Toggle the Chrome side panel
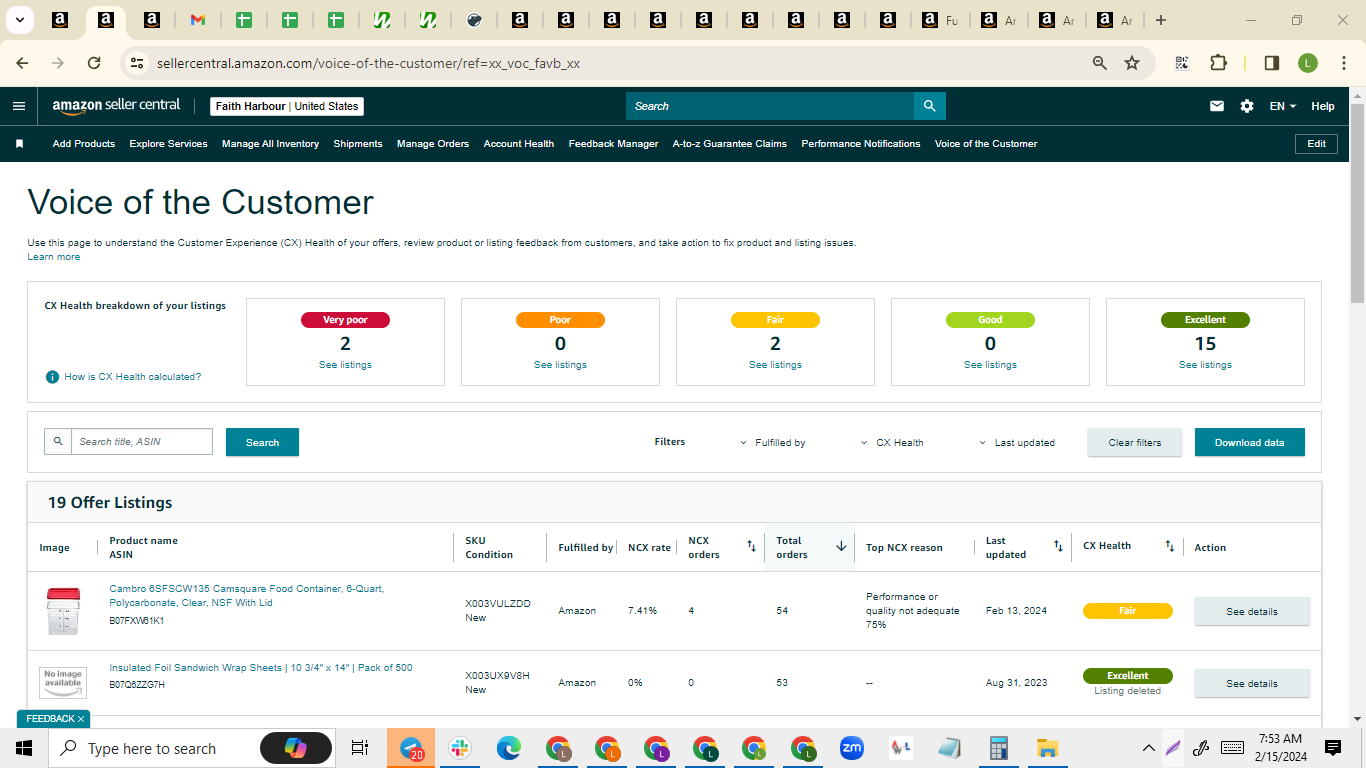This screenshot has height=768, width=1366. pyautogui.click(x=1272, y=63)
